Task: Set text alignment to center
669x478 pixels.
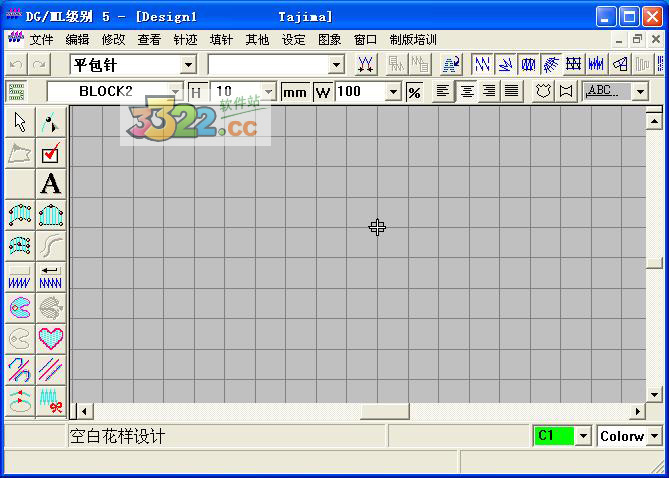Action: pyautogui.click(x=467, y=91)
